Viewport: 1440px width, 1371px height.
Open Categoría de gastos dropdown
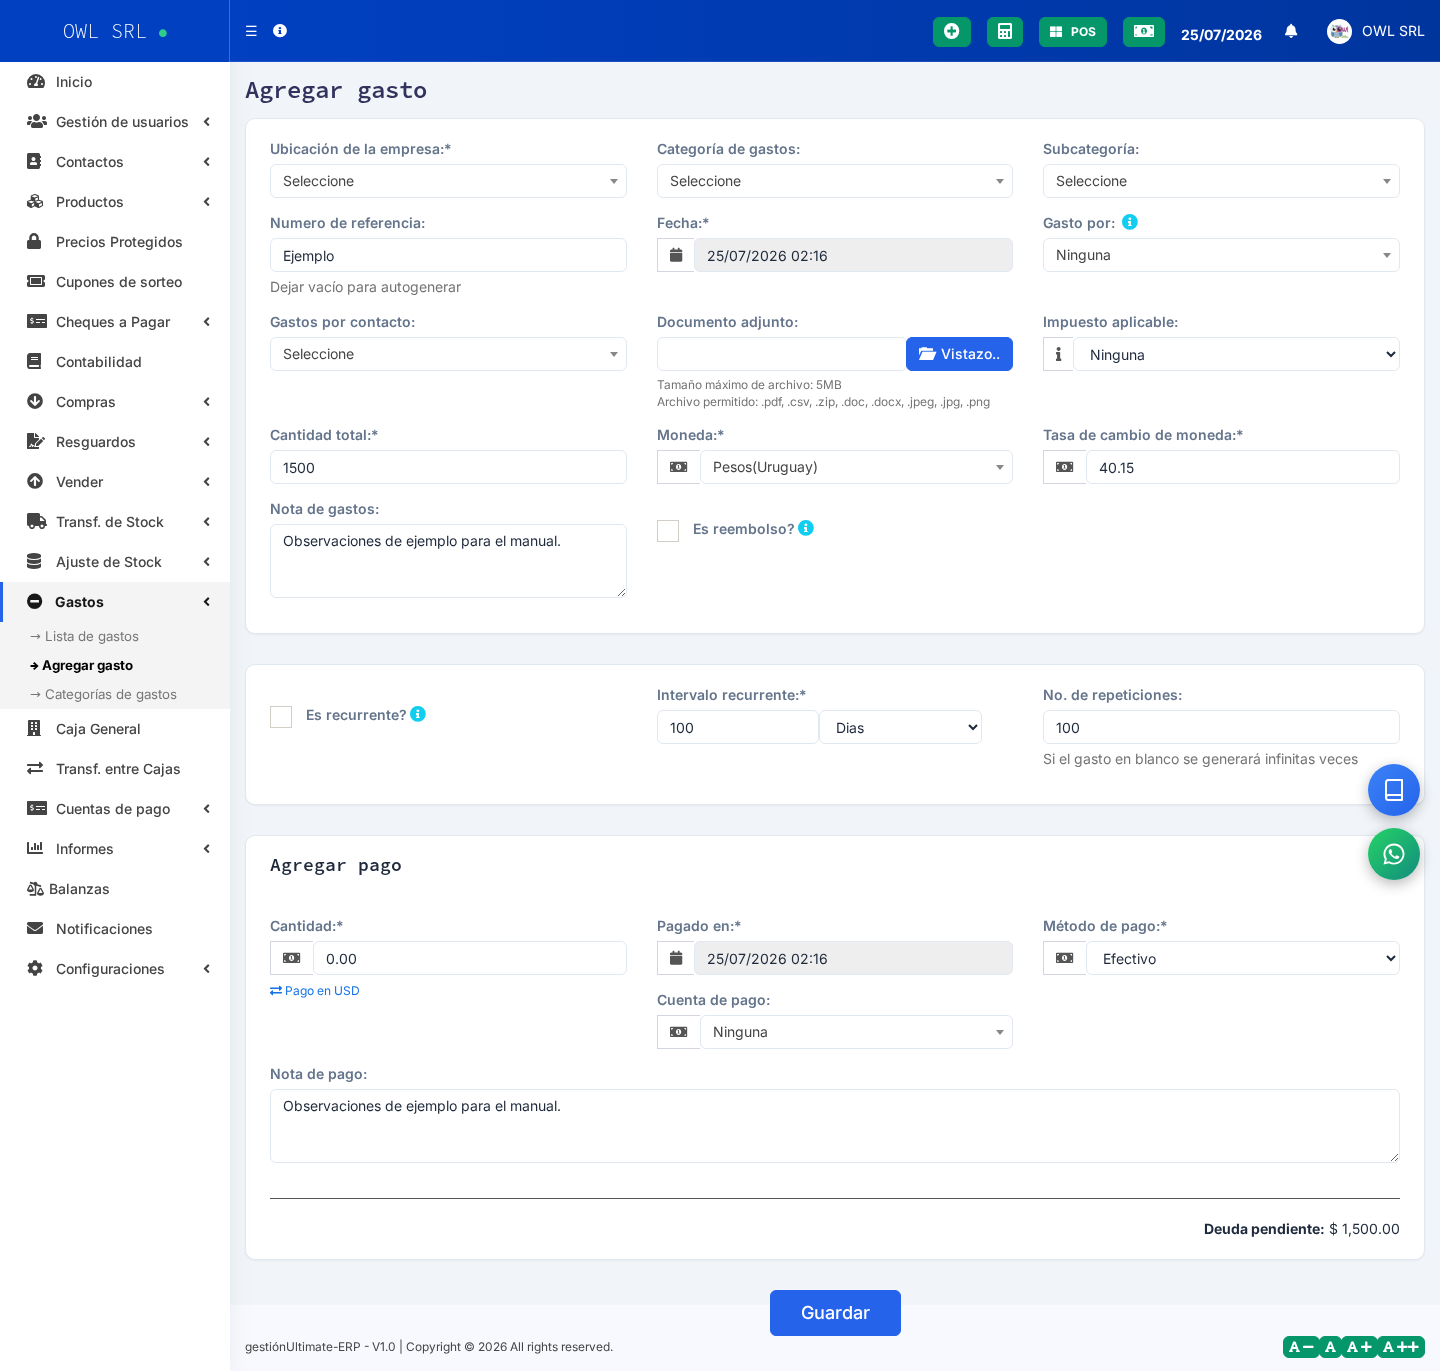coord(835,181)
